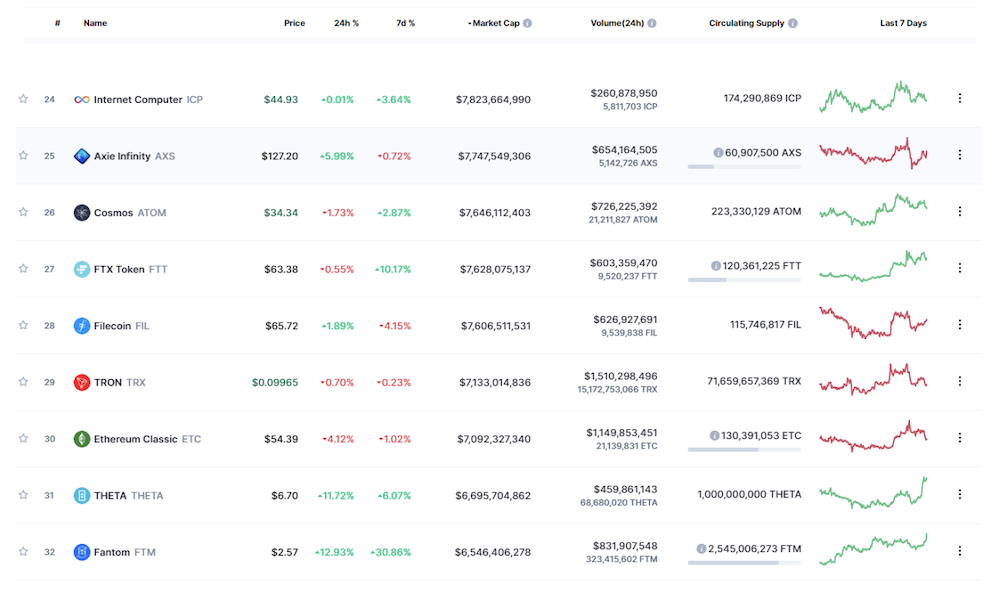This screenshot has height=598, width=1000.
Task: Click the Internet Computer infinity logo
Action: tap(82, 99)
